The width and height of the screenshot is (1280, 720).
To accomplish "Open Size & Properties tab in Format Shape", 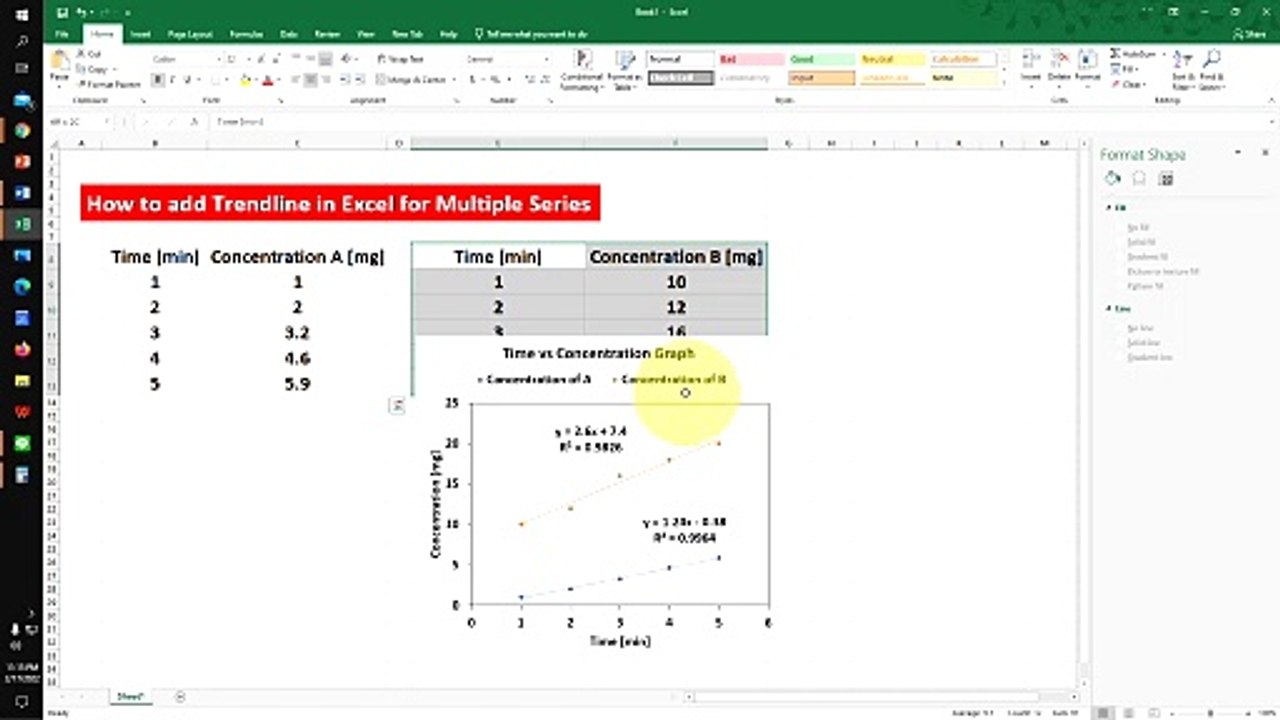I will point(1165,179).
